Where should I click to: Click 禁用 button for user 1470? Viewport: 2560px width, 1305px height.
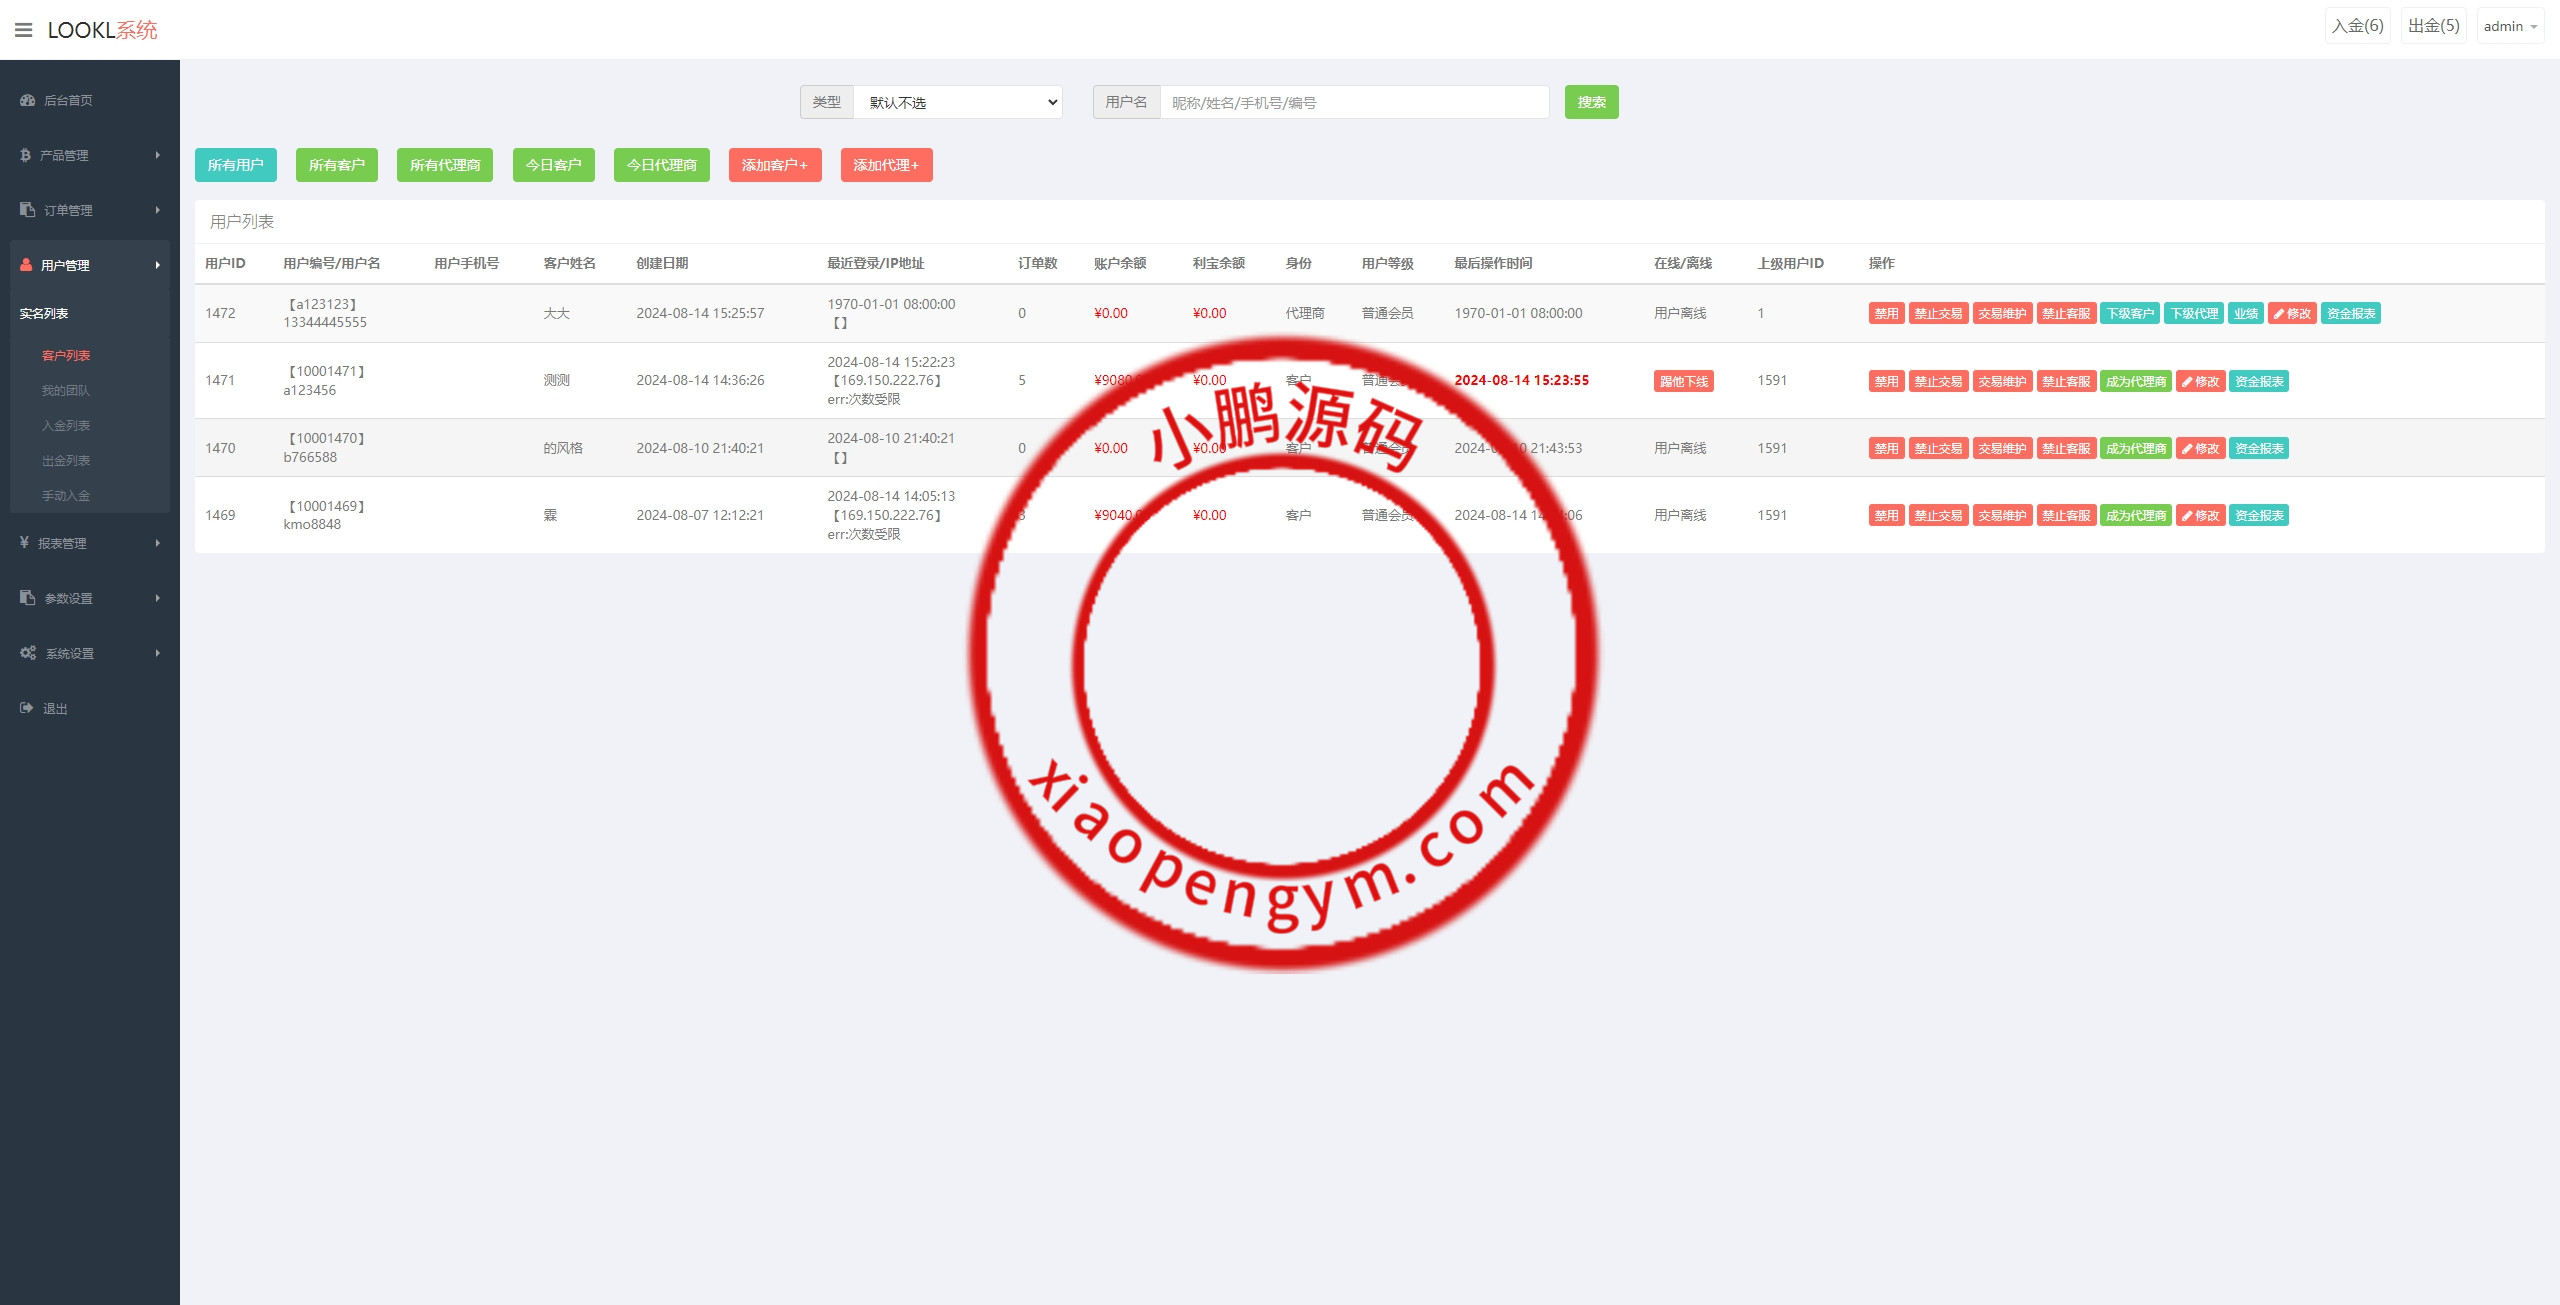[x=1886, y=449]
